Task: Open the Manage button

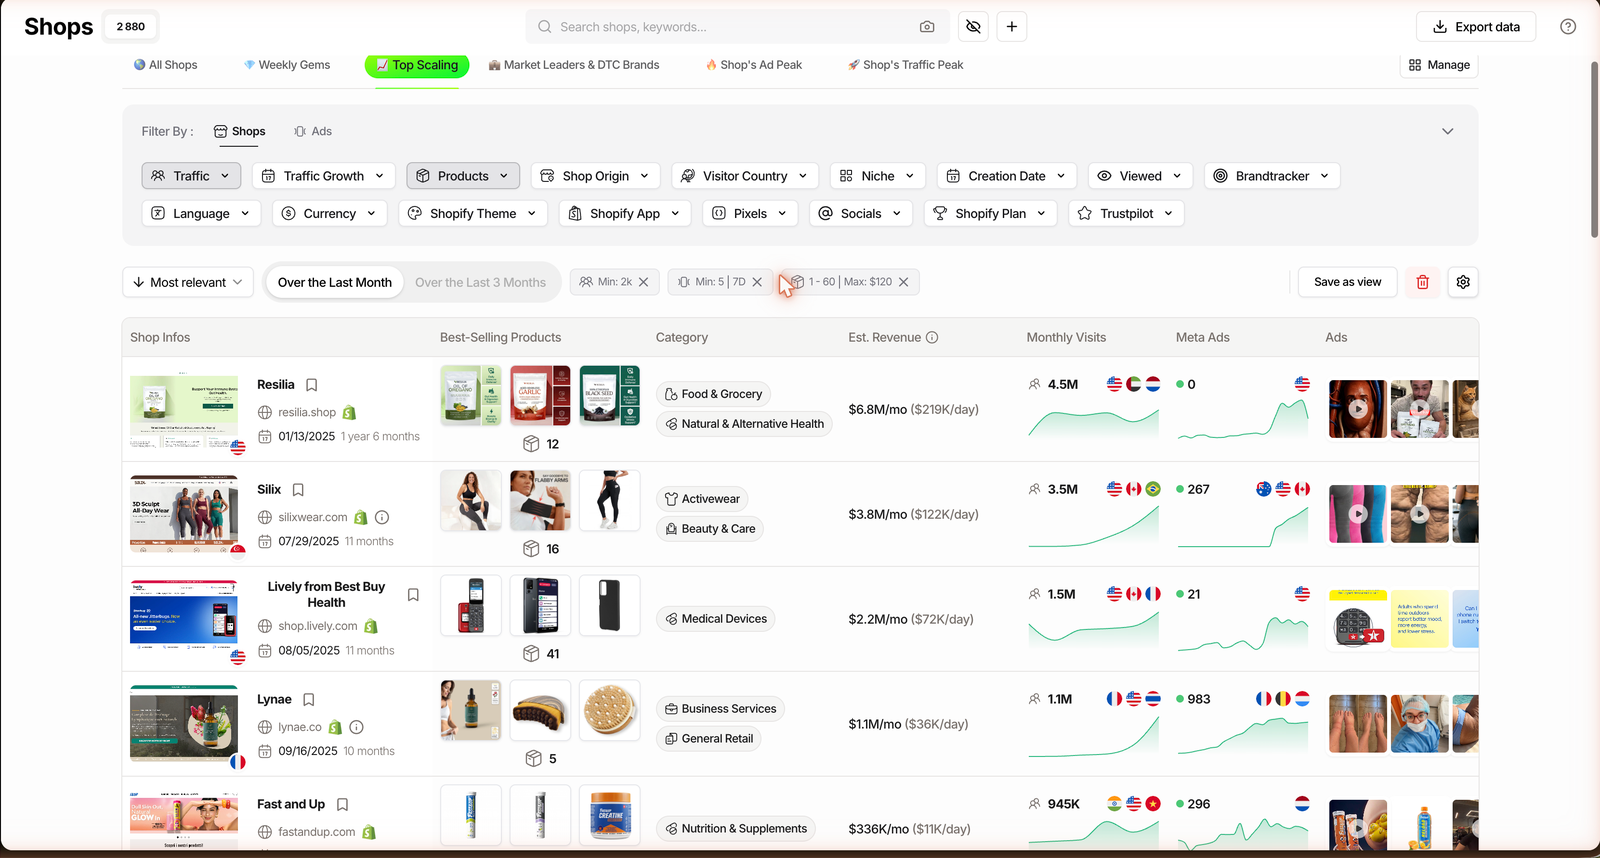Action: point(1439,65)
